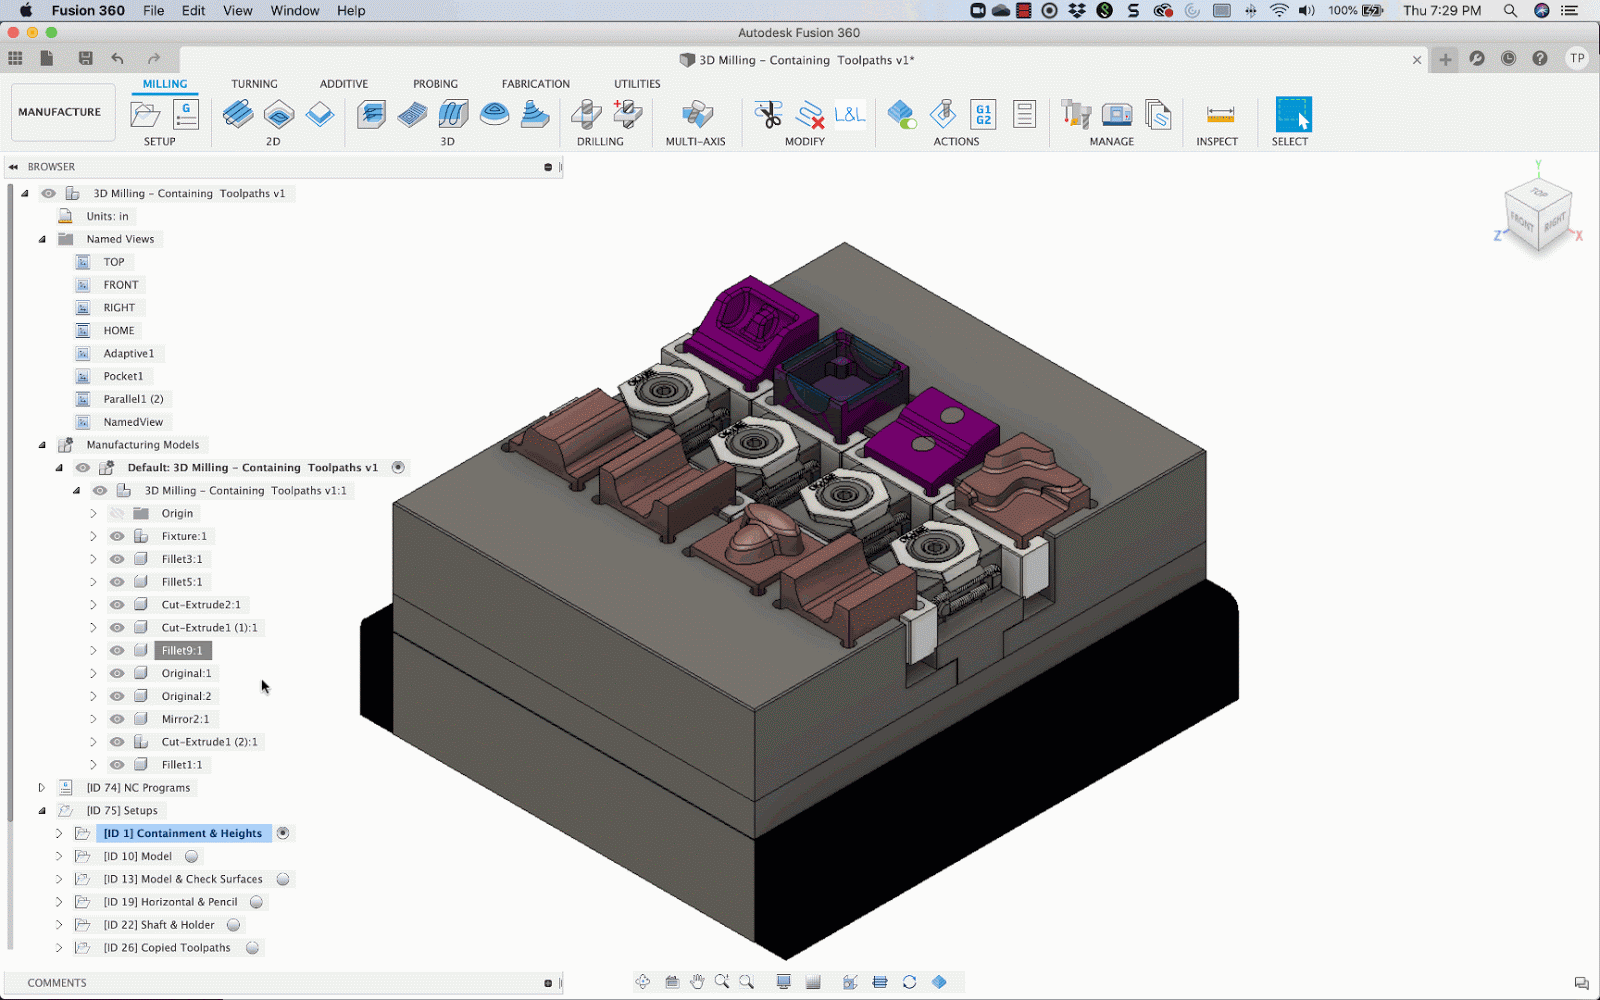The width and height of the screenshot is (1600, 1000).
Task: Click the Orbit icon in navigation bar
Action: [x=643, y=982]
